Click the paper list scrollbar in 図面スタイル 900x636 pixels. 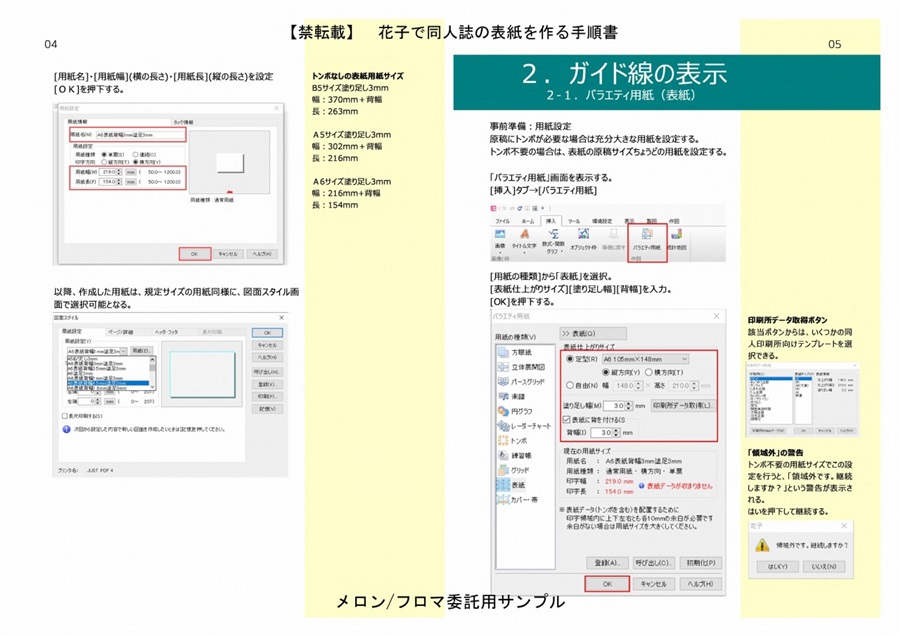coord(152,374)
